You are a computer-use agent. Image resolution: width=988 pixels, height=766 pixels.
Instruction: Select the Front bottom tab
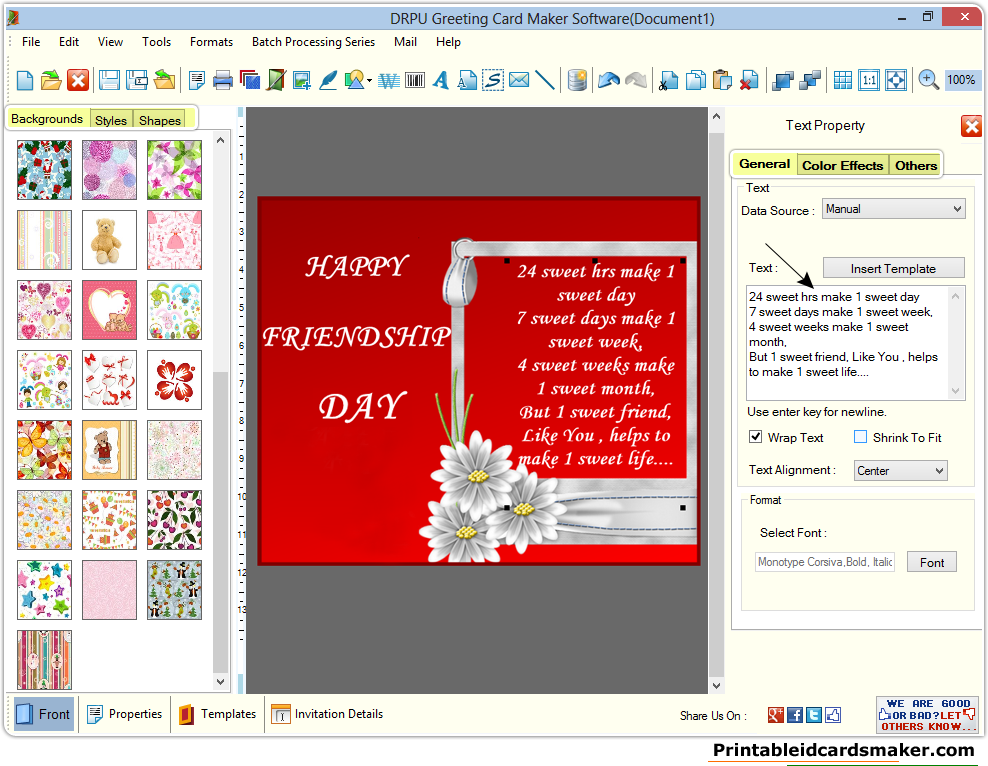(x=43, y=714)
